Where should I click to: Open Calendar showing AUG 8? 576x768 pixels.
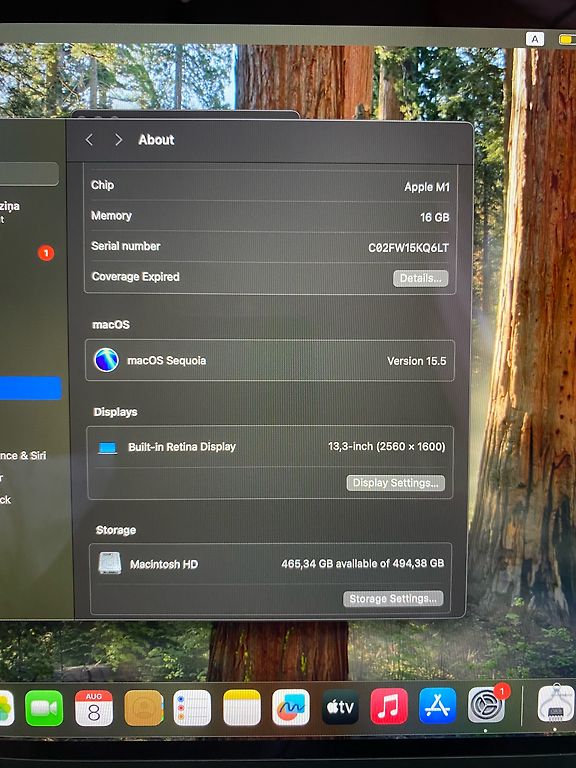click(x=94, y=708)
